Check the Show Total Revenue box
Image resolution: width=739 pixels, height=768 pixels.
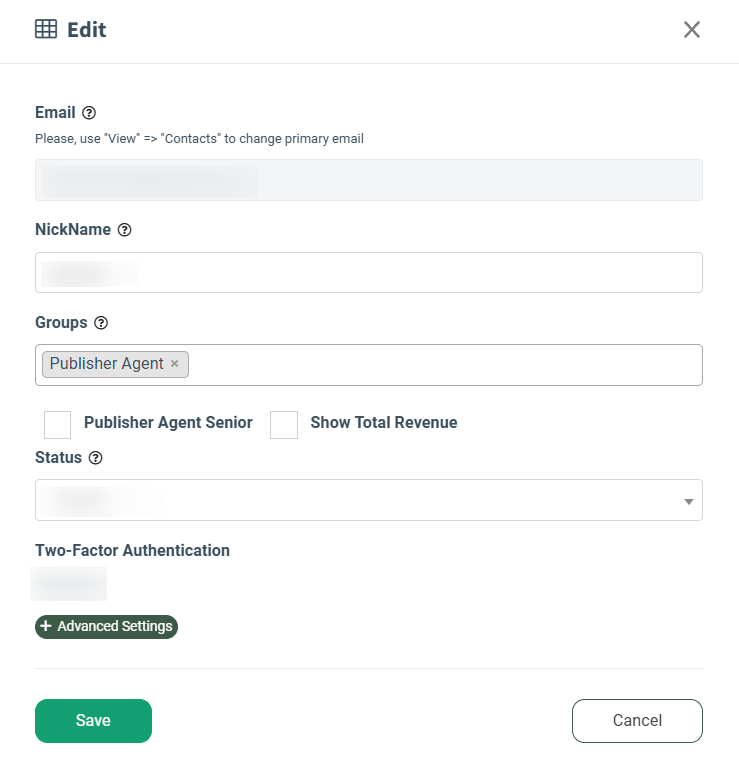[x=284, y=425]
